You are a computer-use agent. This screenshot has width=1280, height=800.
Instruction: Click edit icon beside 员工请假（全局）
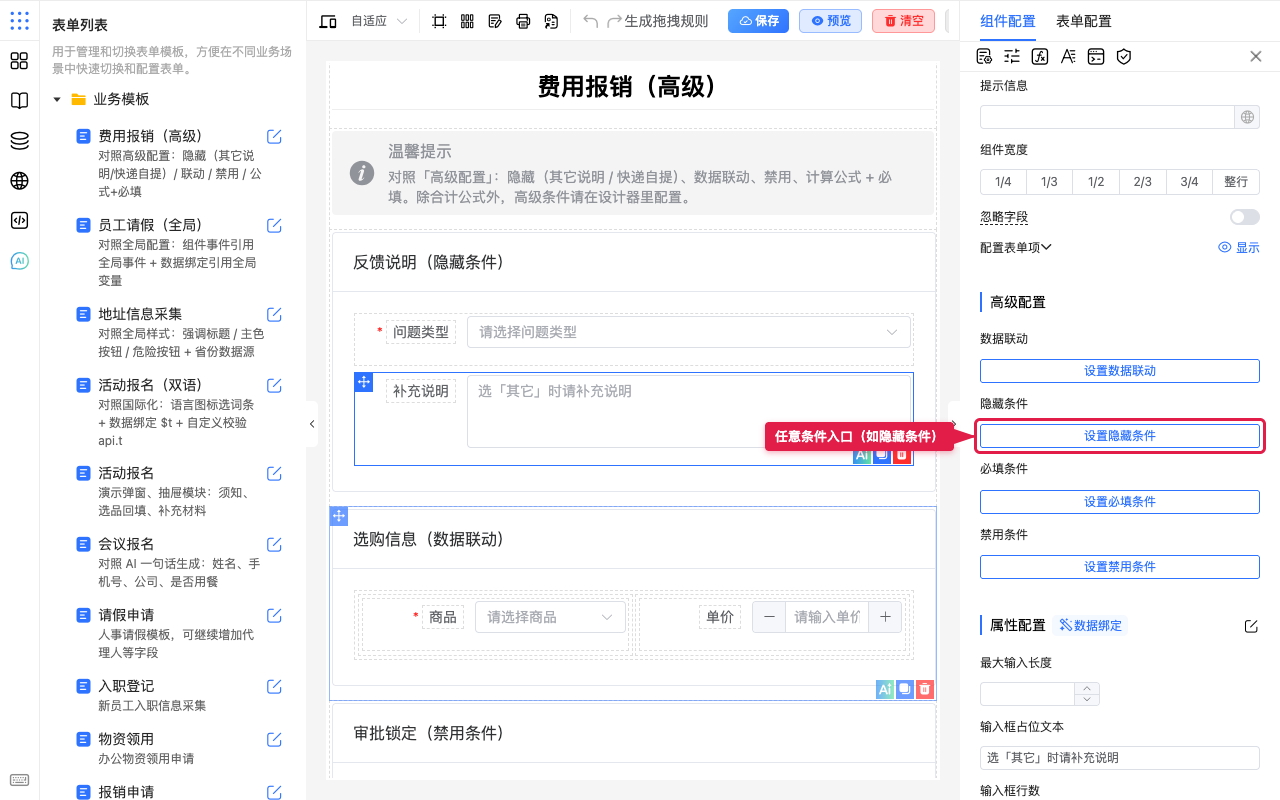274,225
